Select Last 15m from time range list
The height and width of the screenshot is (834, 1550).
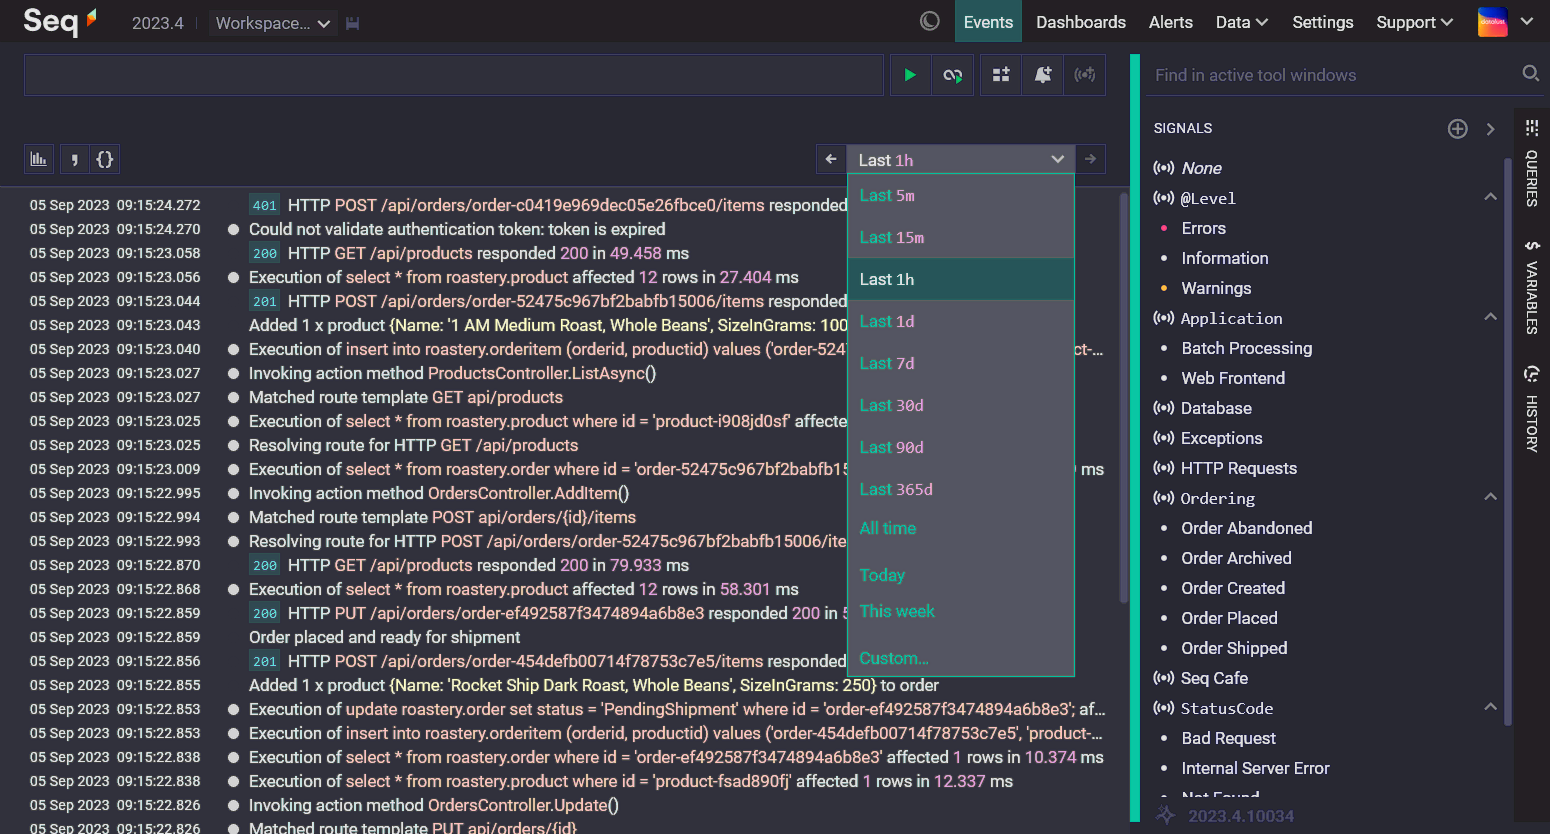click(960, 237)
